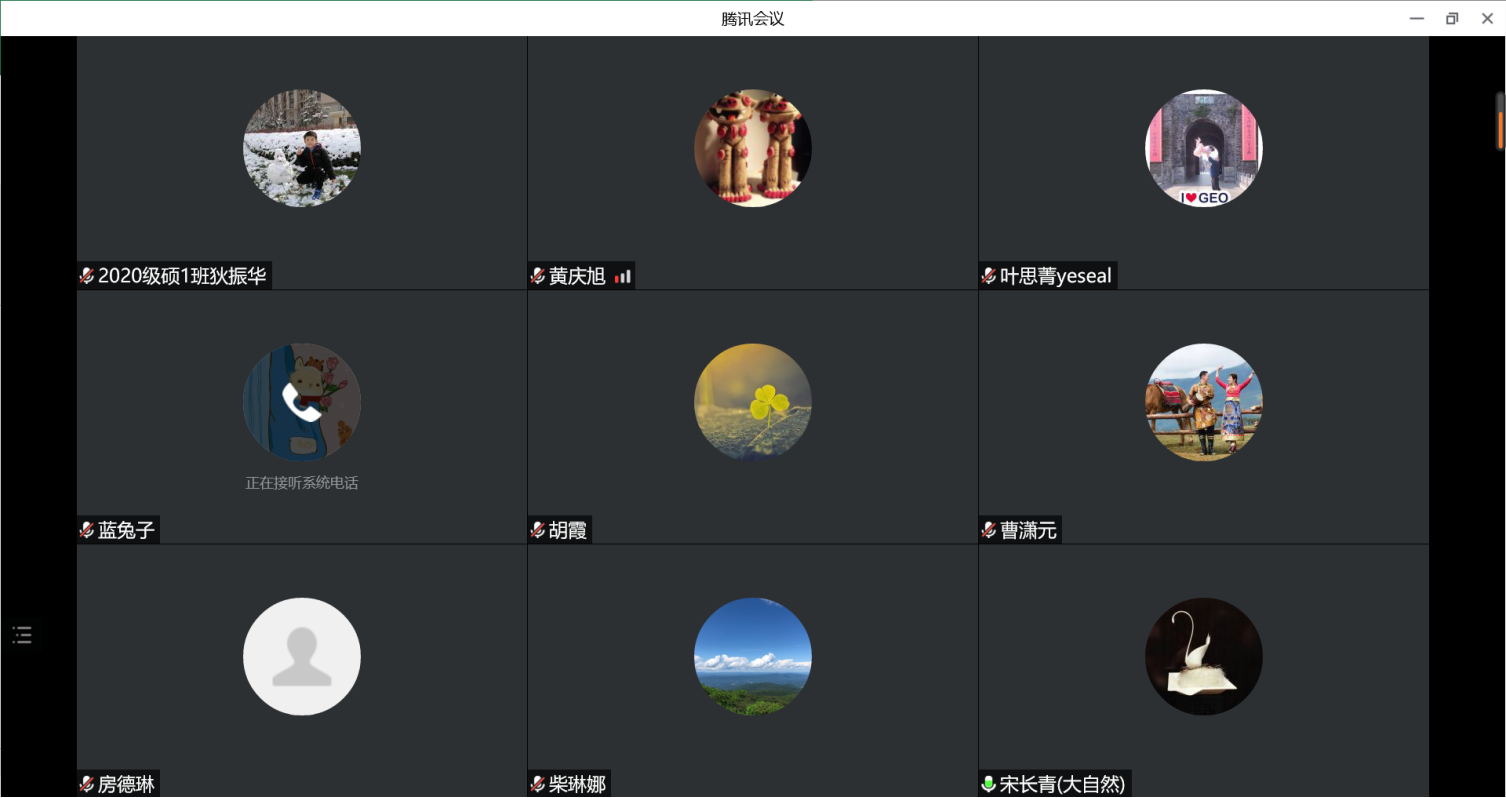Click the yellow clover avatar of 胡霞
1506x798 pixels.
click(x=752, y=402)
